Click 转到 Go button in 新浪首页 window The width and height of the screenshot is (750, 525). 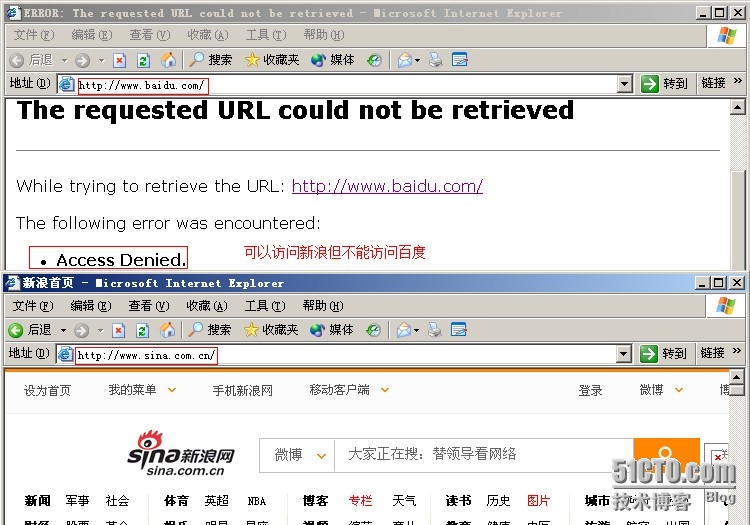(663, 354)
